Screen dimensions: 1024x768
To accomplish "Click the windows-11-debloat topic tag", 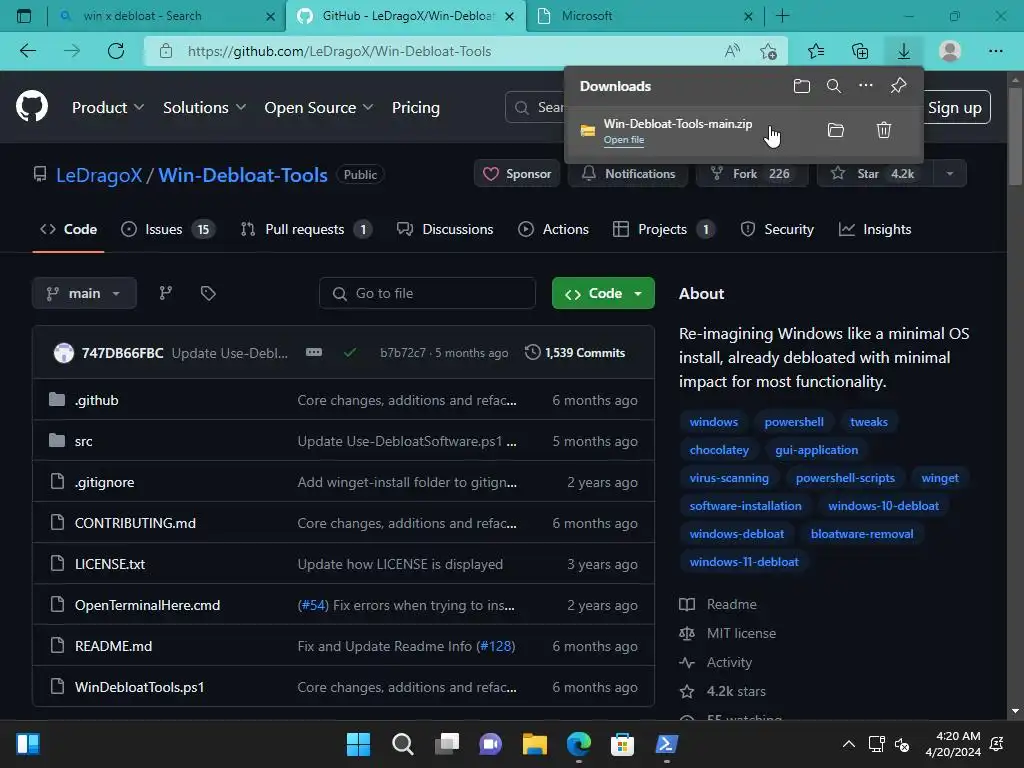I will tap(744, 562).
